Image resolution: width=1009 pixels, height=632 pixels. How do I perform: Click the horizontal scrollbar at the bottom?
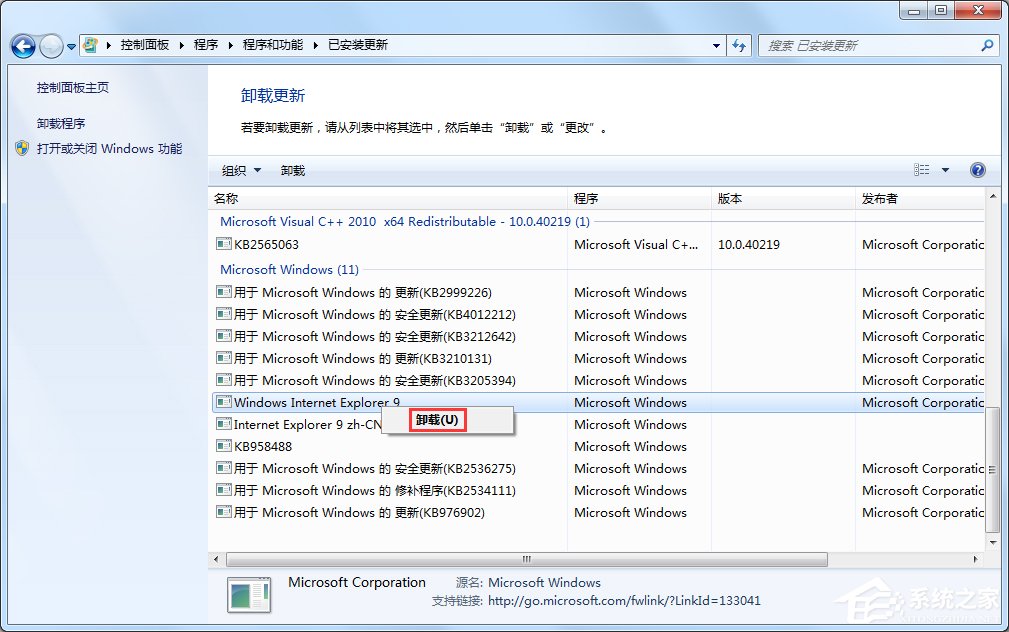[525, 559]
